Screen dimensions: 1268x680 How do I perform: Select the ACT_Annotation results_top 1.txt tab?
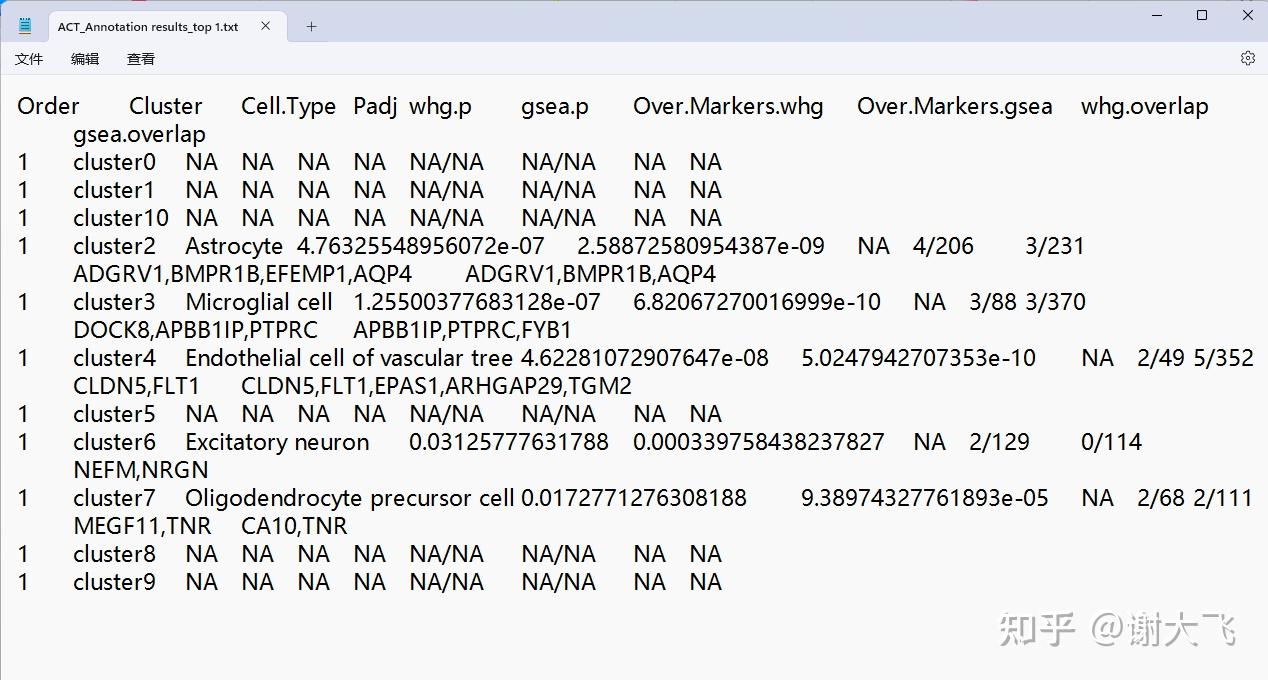pyautogui.click(x=147, y=27)
